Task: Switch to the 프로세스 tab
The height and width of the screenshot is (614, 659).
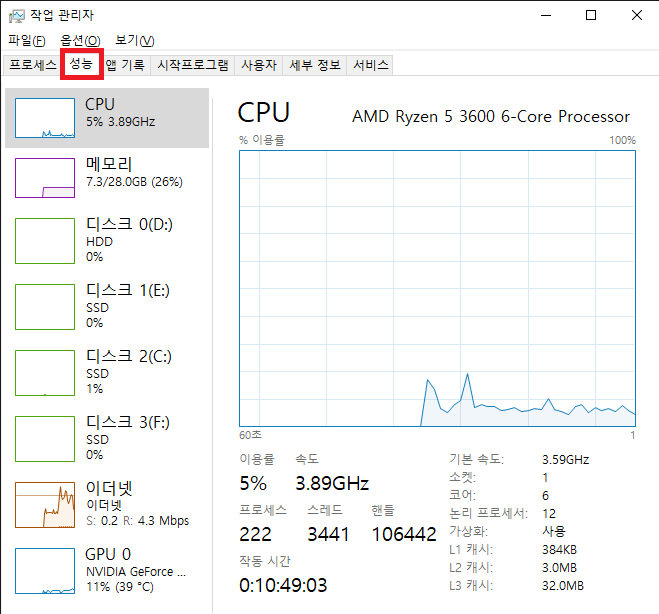Action: pyautogui.click(x=32, y=65)
